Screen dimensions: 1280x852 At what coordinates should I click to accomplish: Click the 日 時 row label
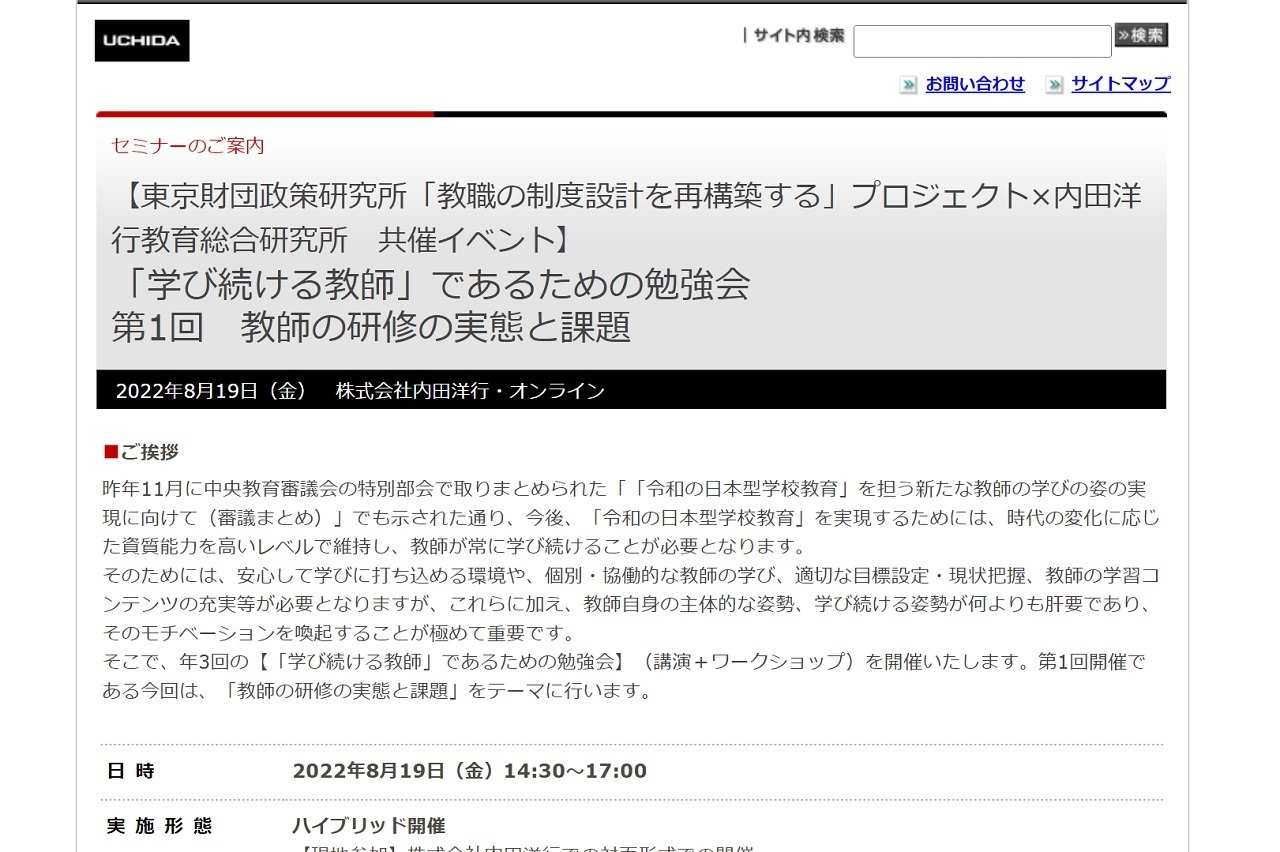coord(131,771)
